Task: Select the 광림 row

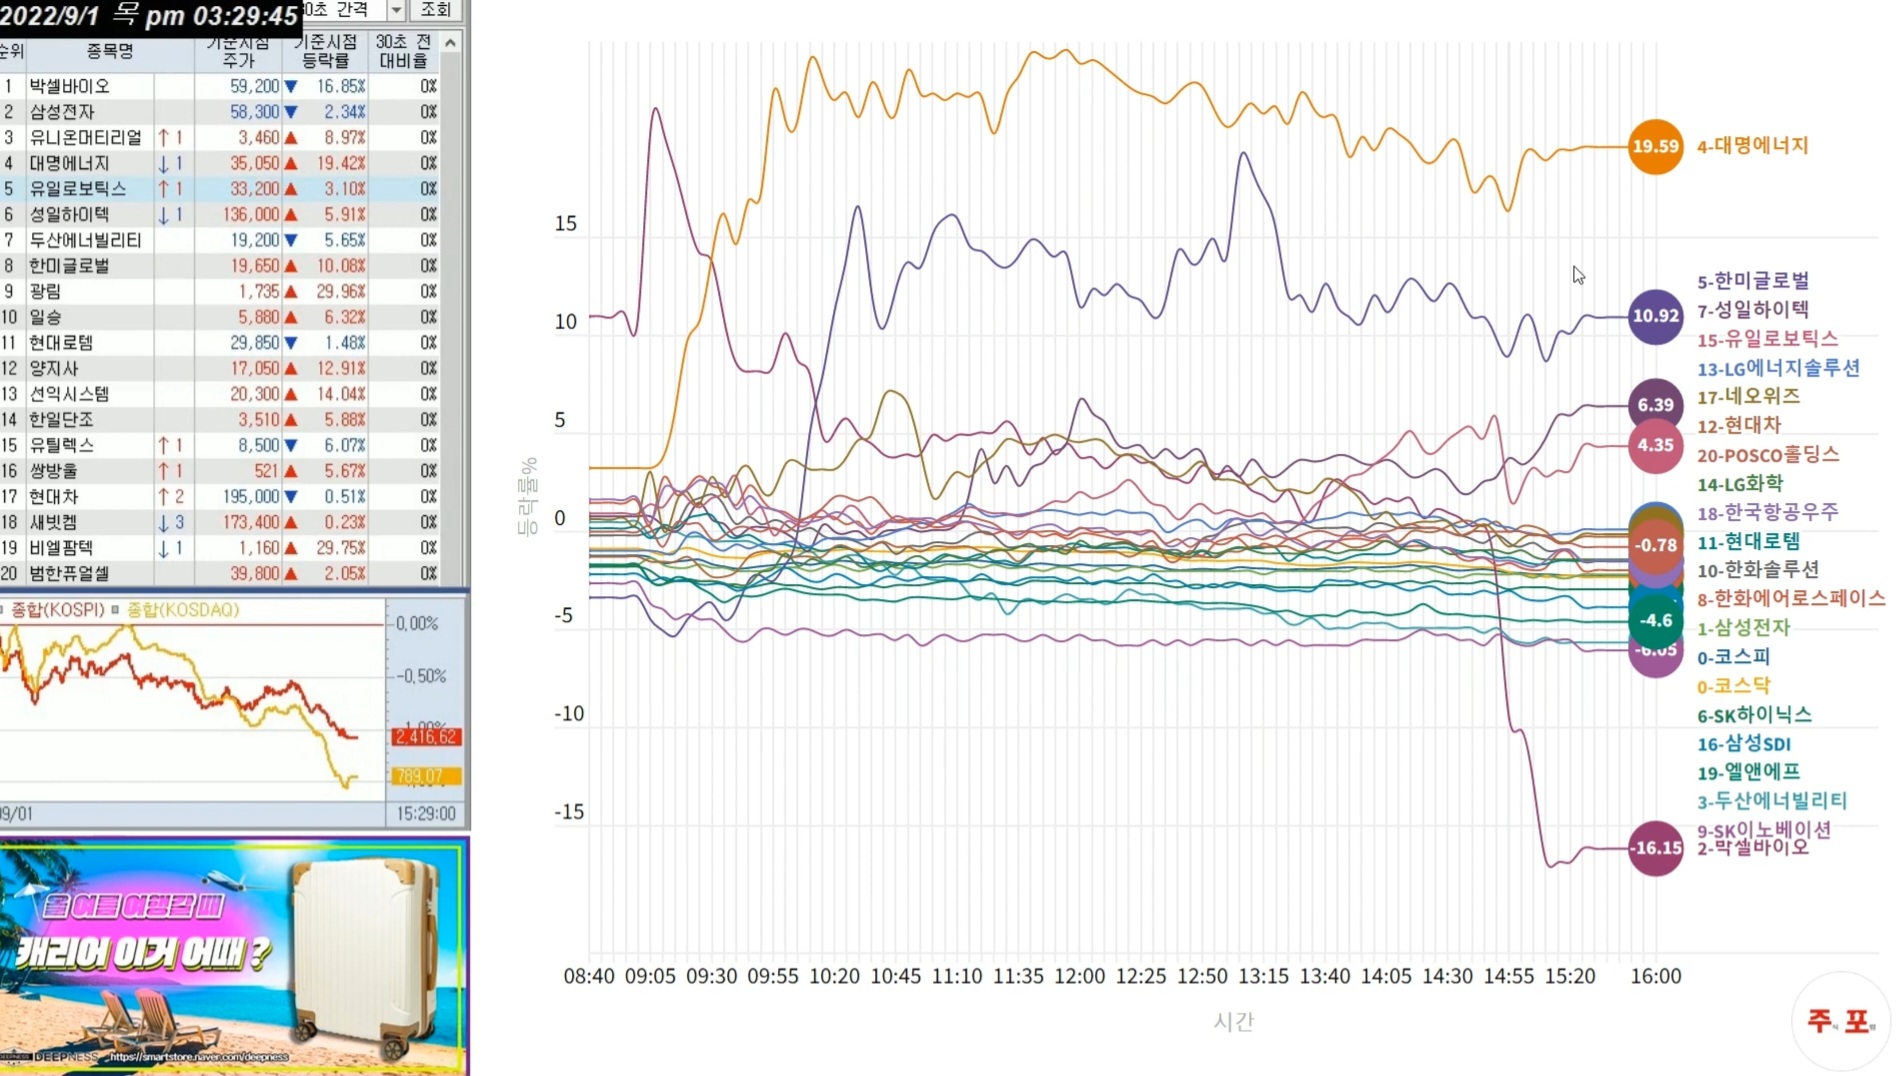Action: point(219,292)
